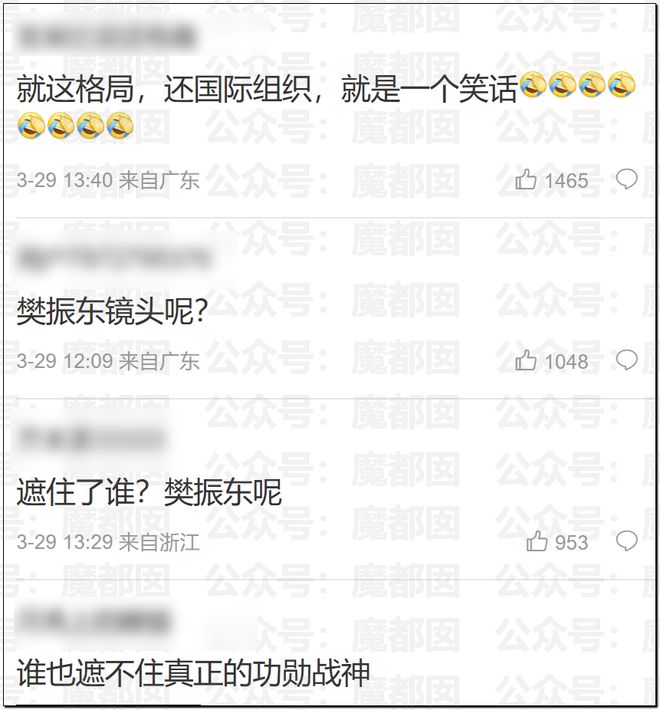Click the timestamp 3-29 13:40 来自广东

point(108,180)
